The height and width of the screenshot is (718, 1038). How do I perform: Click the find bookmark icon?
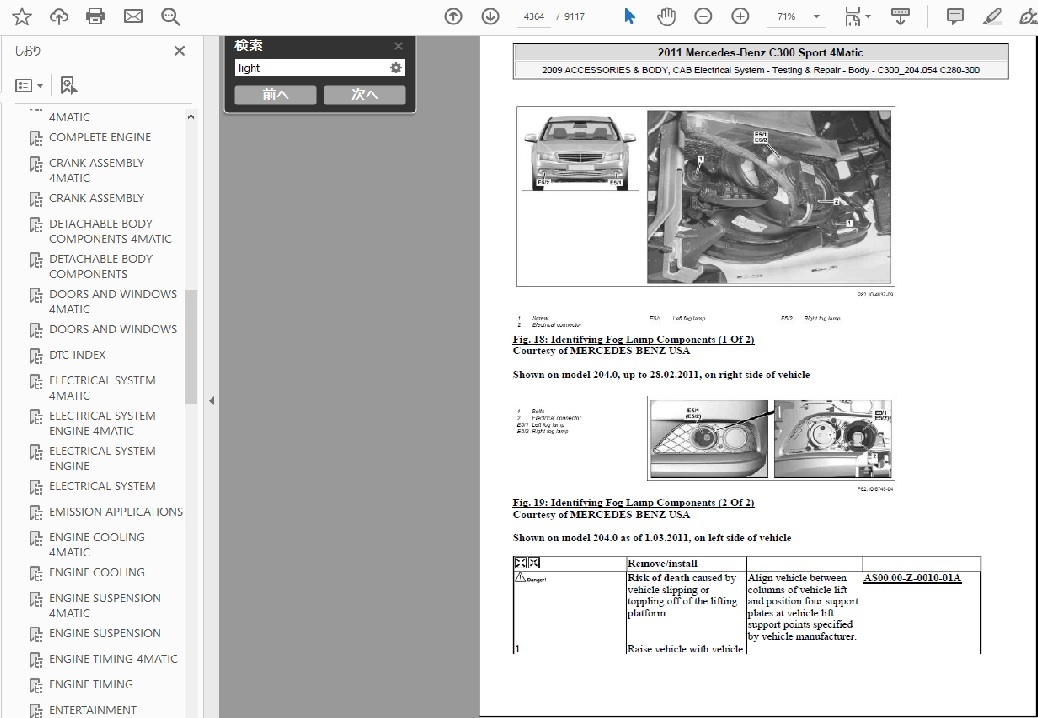68,85
